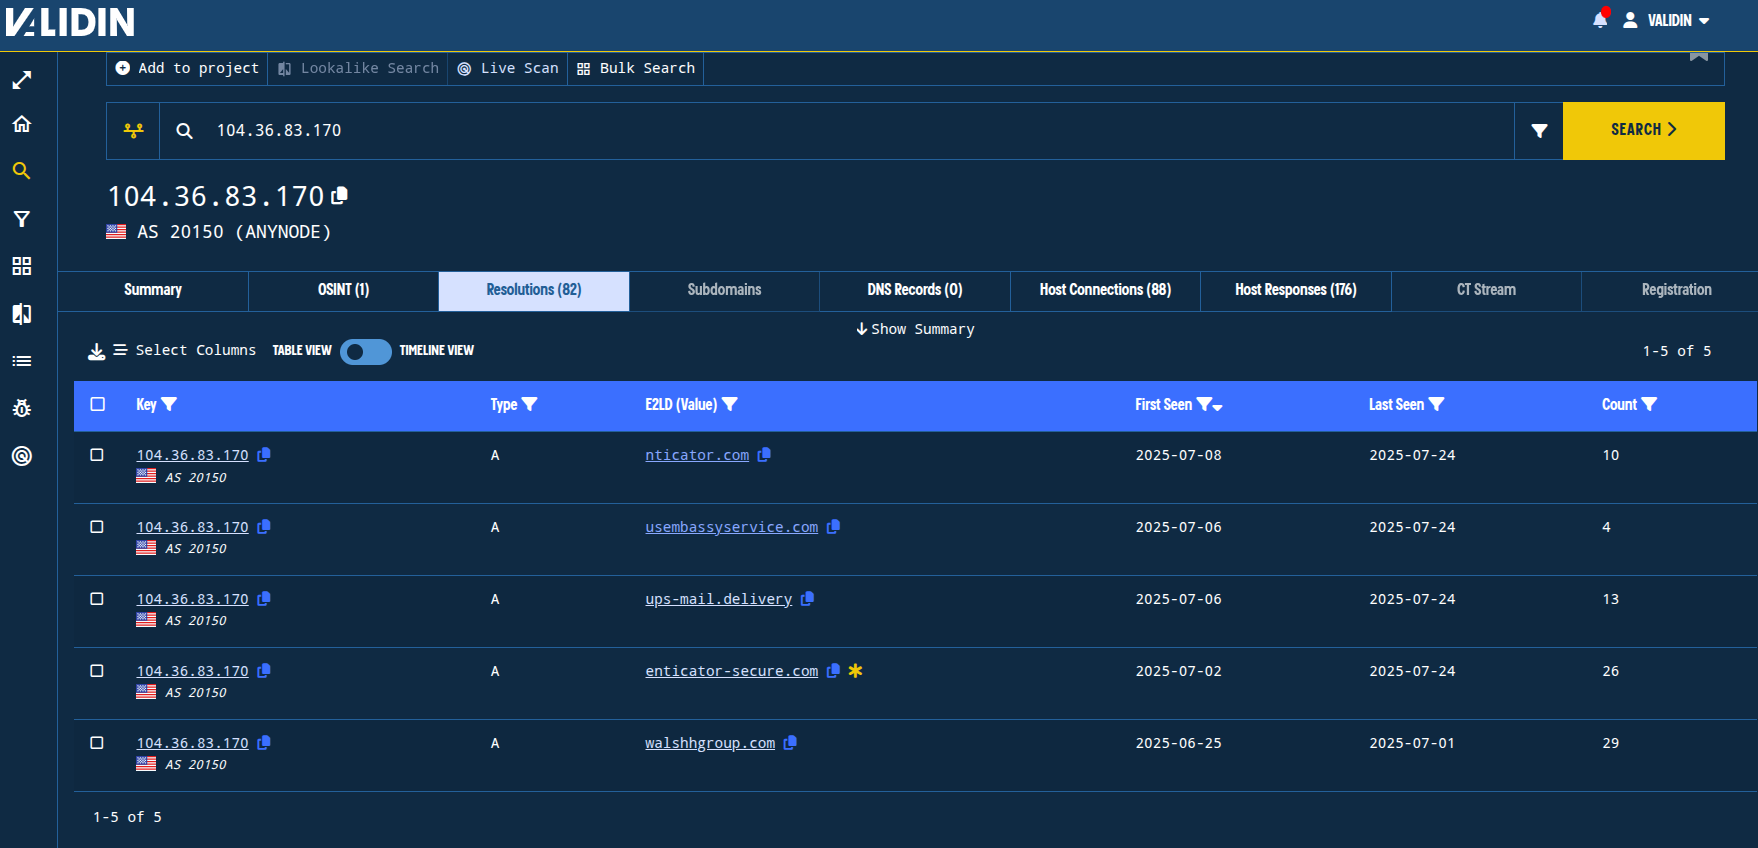This screenshot has width=1758, height=848.
Task: Open the sidebar grid dashboard icon
Action: pos(21,266)
